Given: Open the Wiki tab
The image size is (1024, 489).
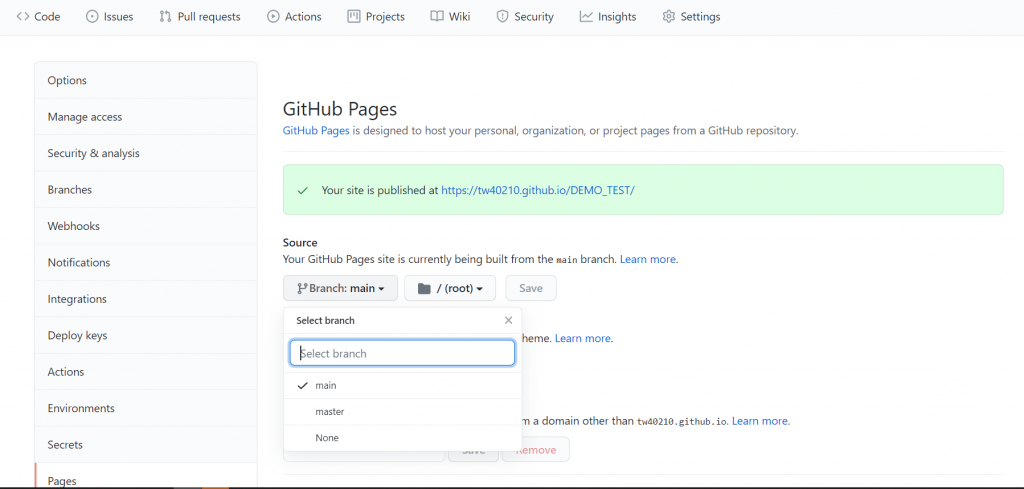Looking at the screenshot, I should pos(450,17).
